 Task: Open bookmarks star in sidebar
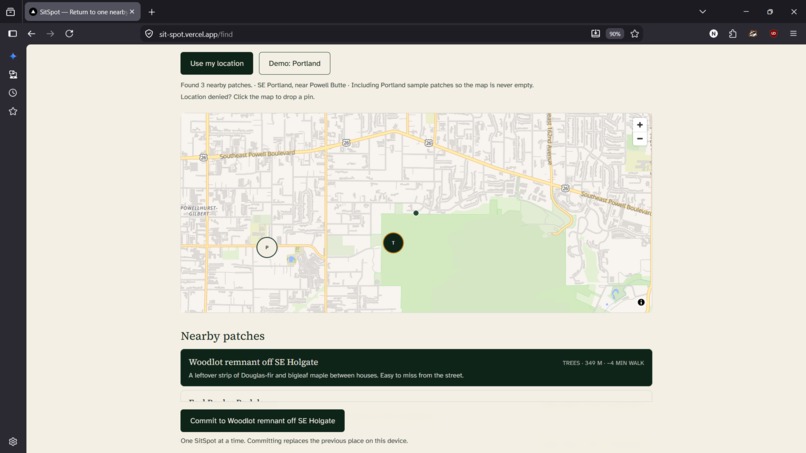(13, 112)
